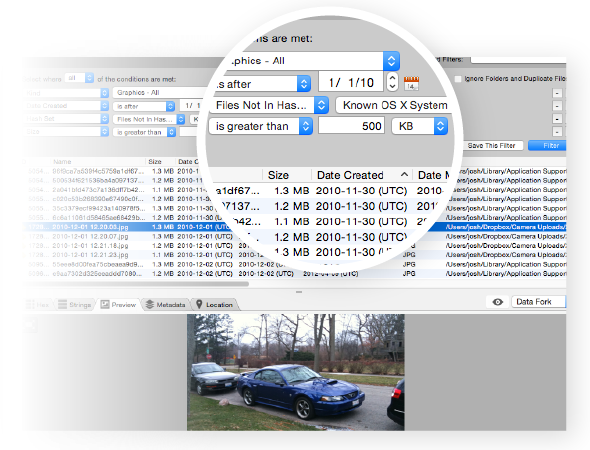590x450 pixels.
Task: Click the Preview tab's image icon
Action: [x=105, y=304]
